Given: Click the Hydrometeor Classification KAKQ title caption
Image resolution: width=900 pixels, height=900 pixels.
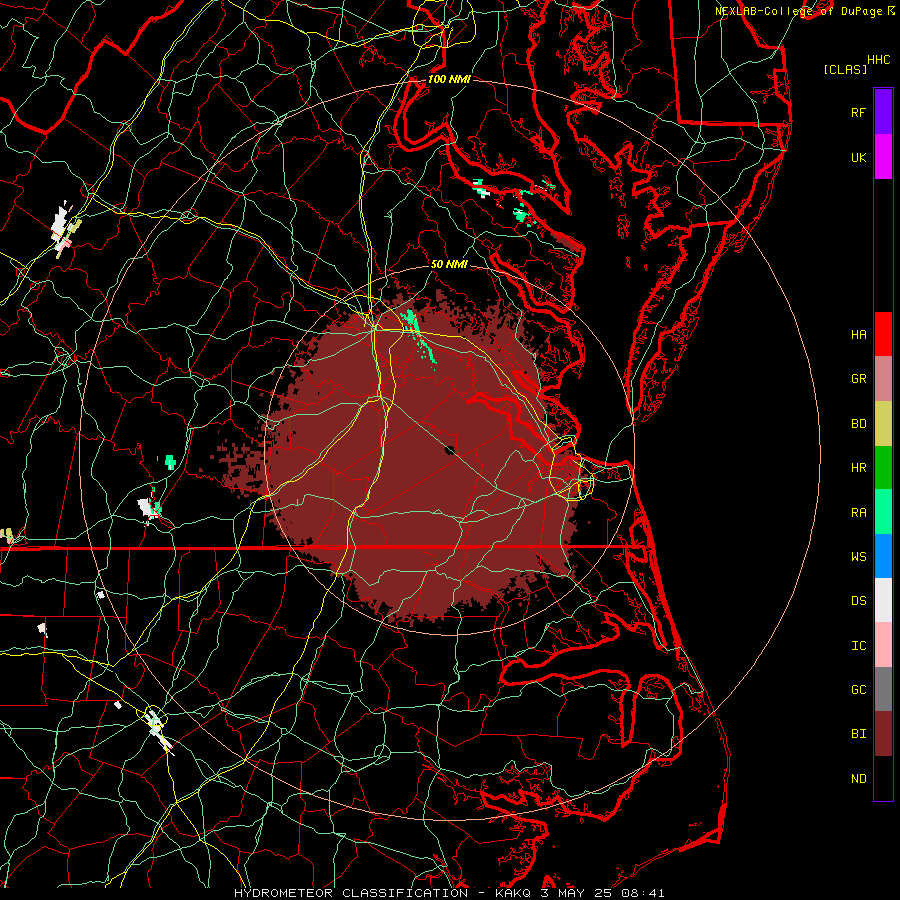Looking at the screenshot, I should point(449,893).
